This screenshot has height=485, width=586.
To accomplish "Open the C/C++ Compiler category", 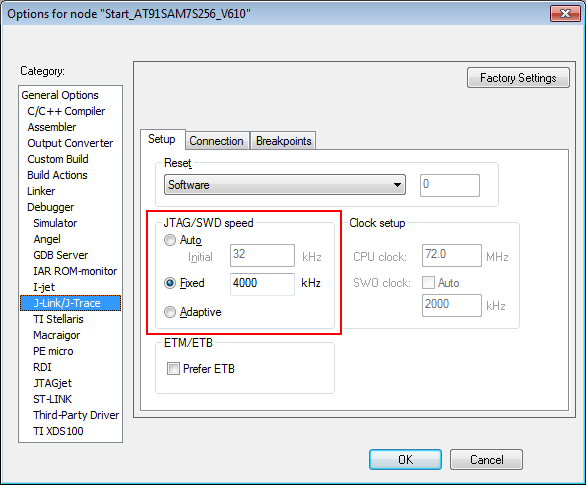I will coord(66,111).
